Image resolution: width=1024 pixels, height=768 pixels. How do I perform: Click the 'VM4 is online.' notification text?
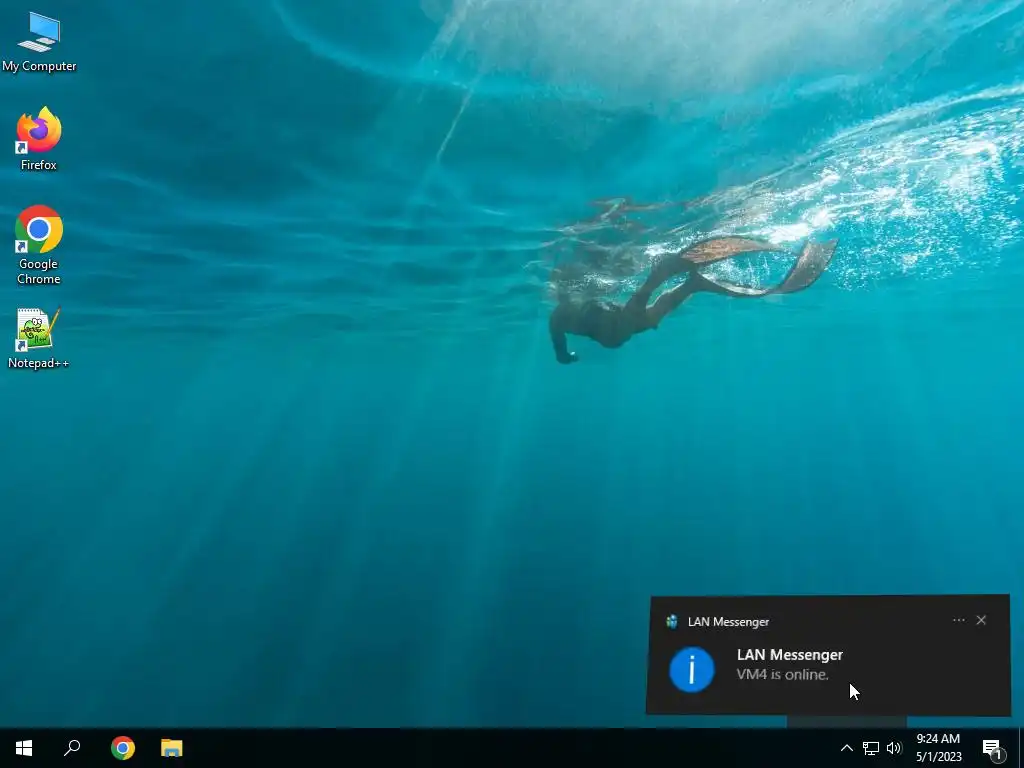click(782, 675)
